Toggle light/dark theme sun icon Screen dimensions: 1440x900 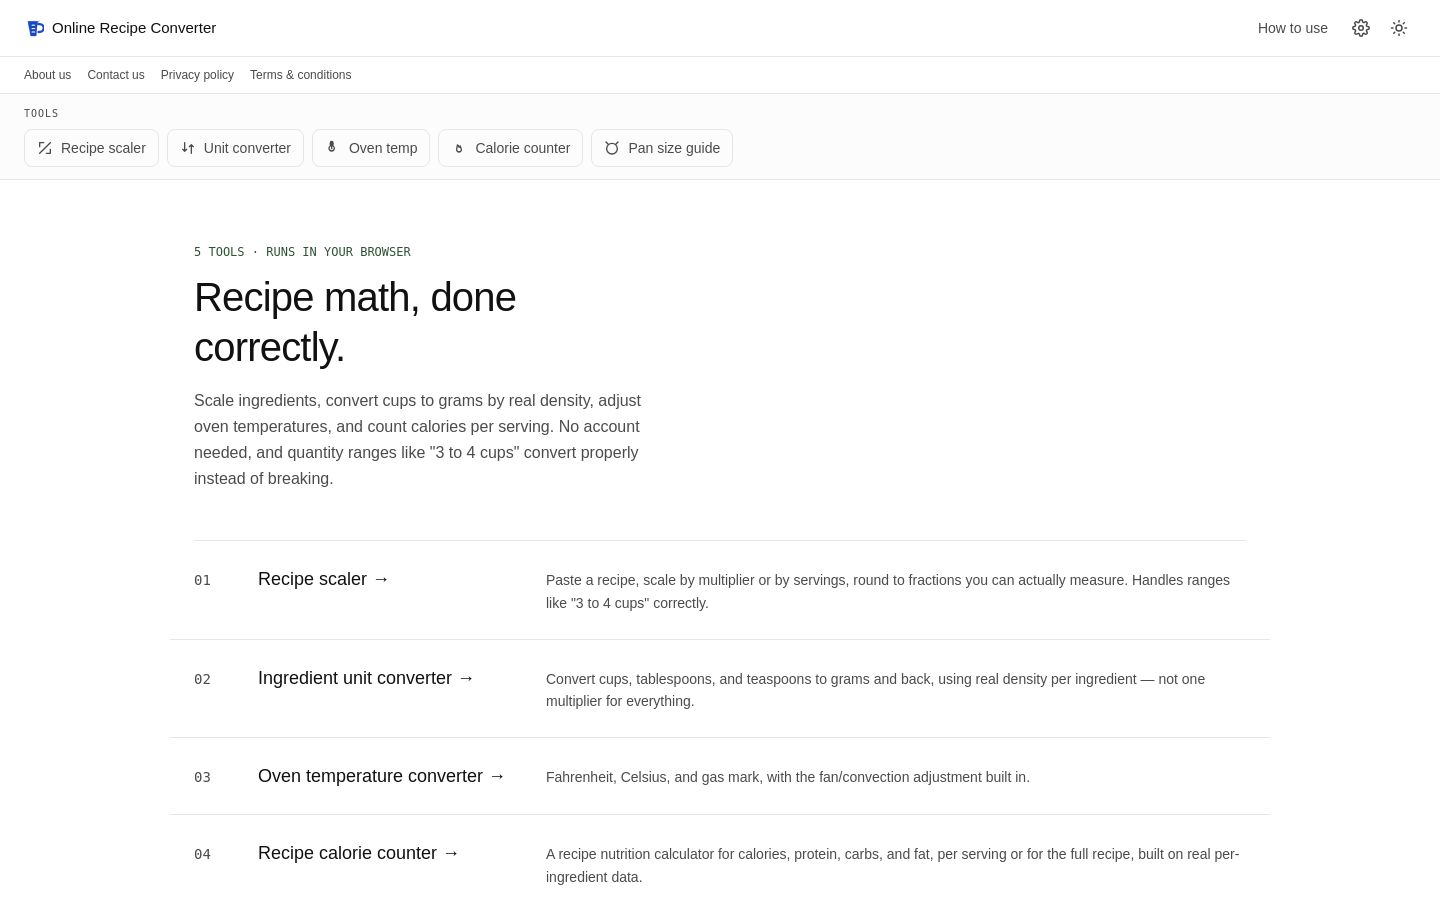point(1399,28)
